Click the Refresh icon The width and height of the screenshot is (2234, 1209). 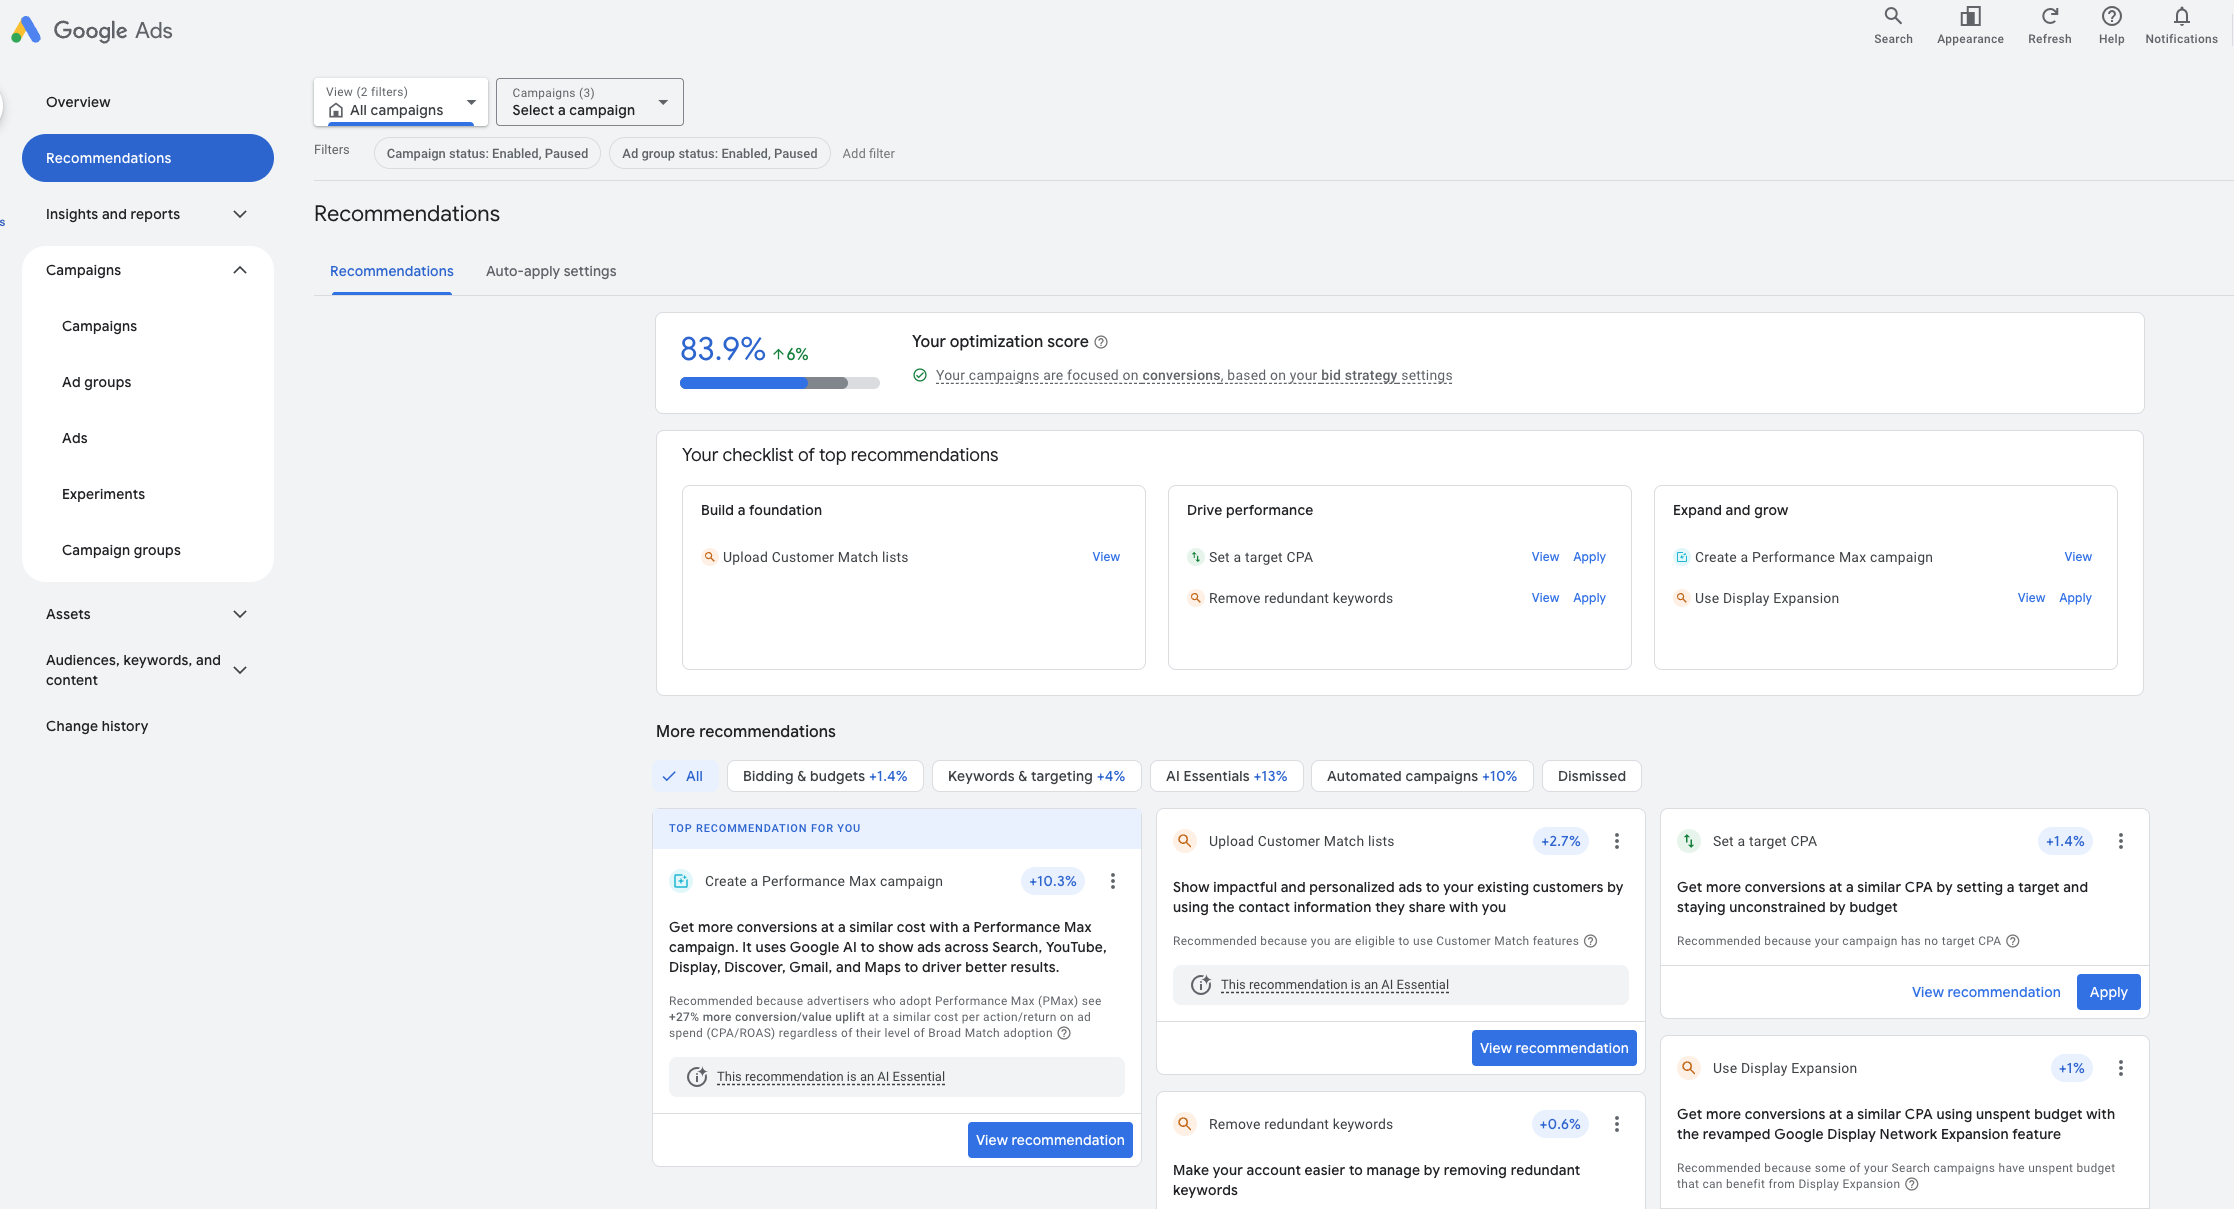pos(2049,17)
